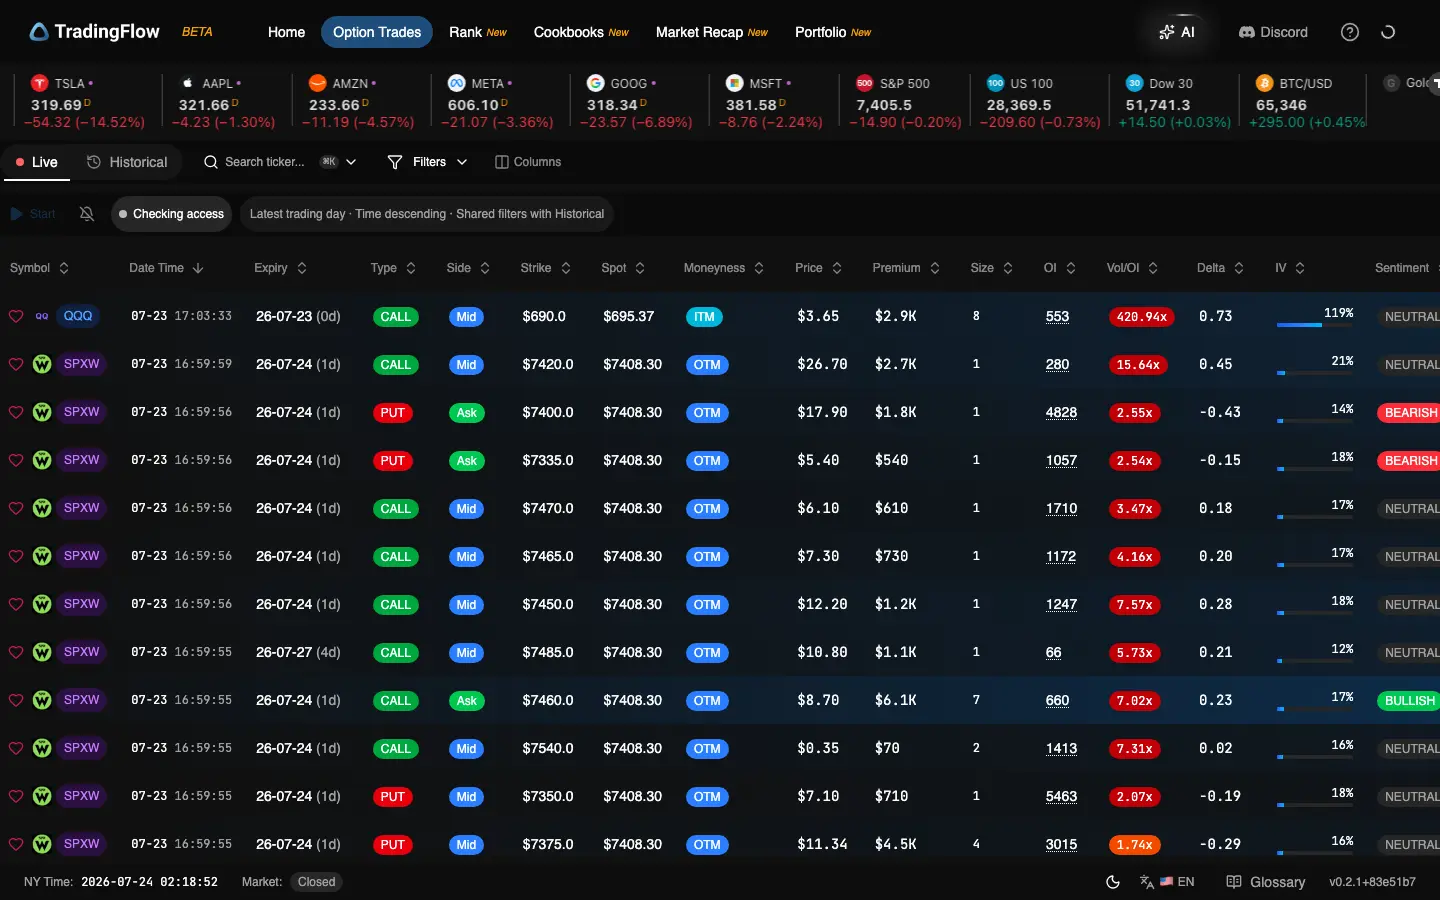1440x900 pixels.
Task: Toggle favorite heart on $7420.0 SPXW row
Action: [x=16, y=364]
